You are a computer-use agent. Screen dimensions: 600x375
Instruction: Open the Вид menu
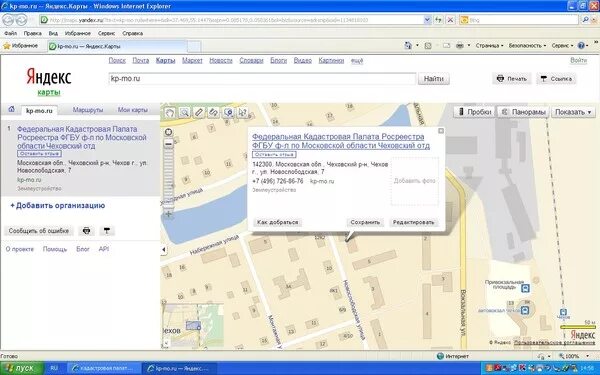53,33
